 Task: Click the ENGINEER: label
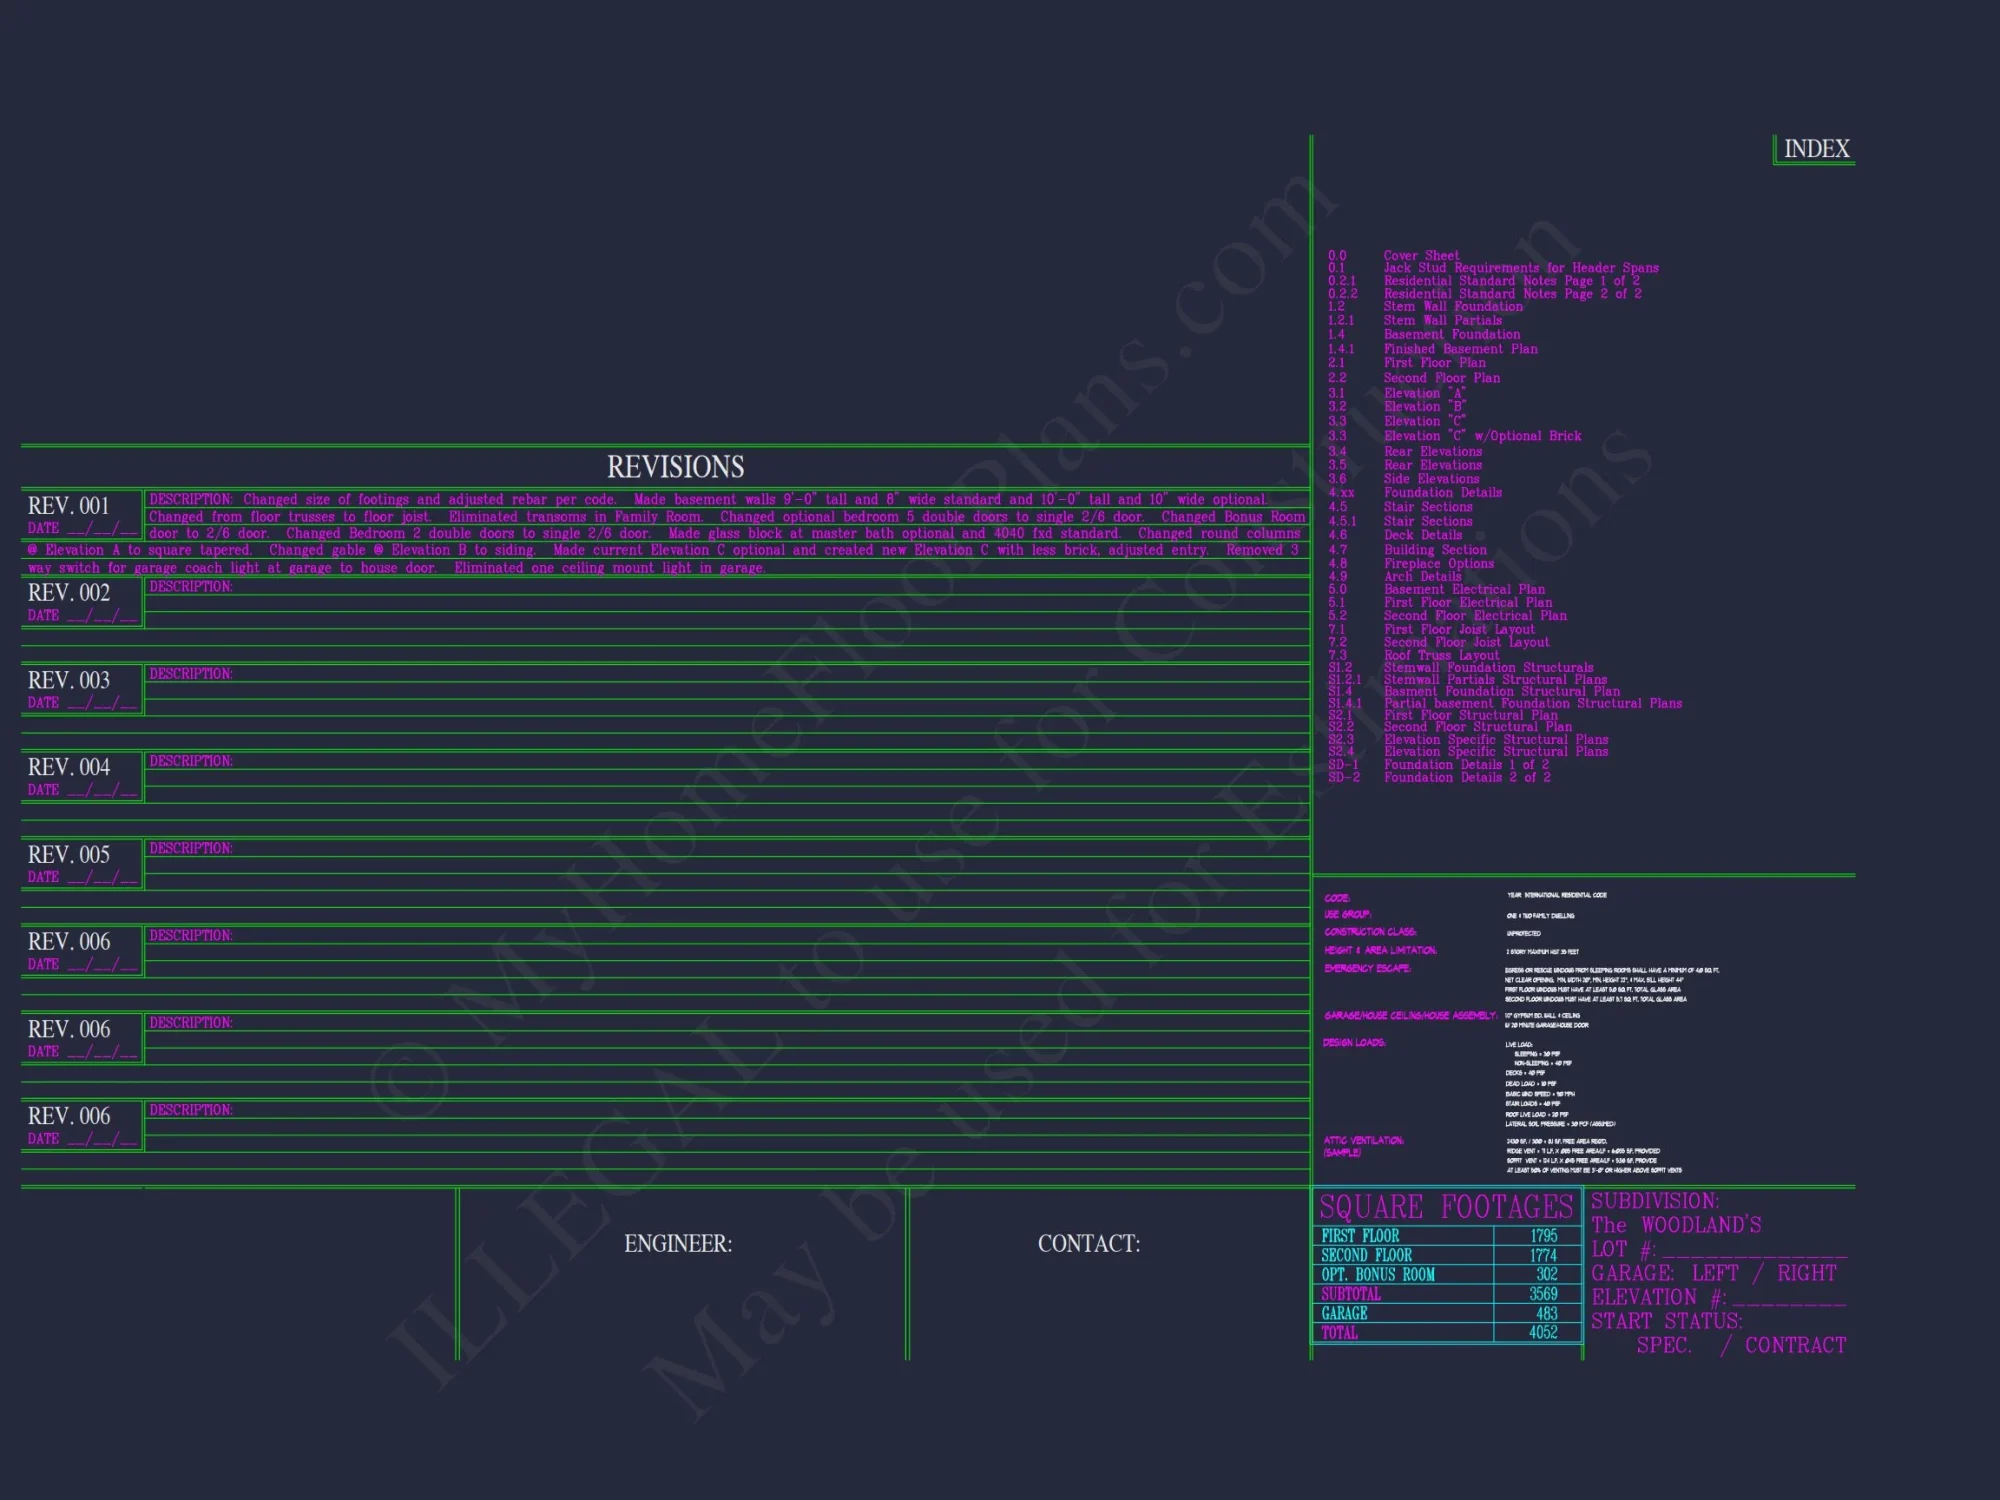click(678, 1244)
